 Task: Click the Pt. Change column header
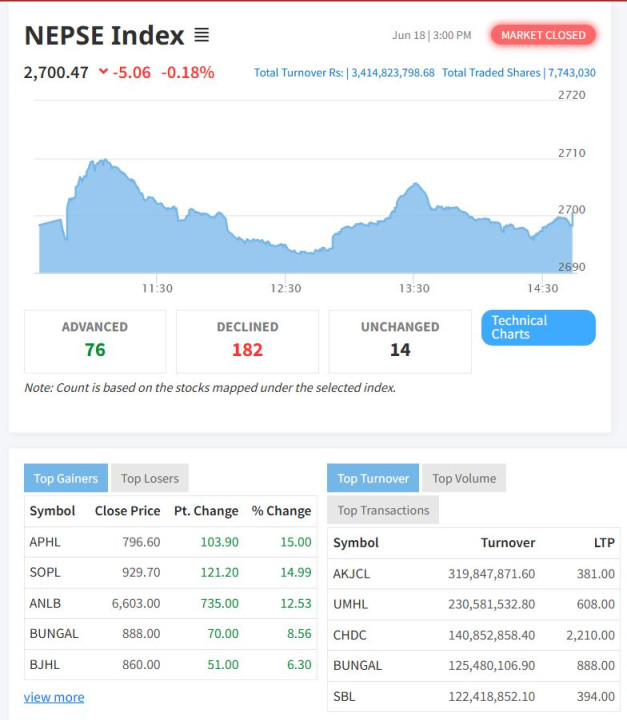point(206,511)
